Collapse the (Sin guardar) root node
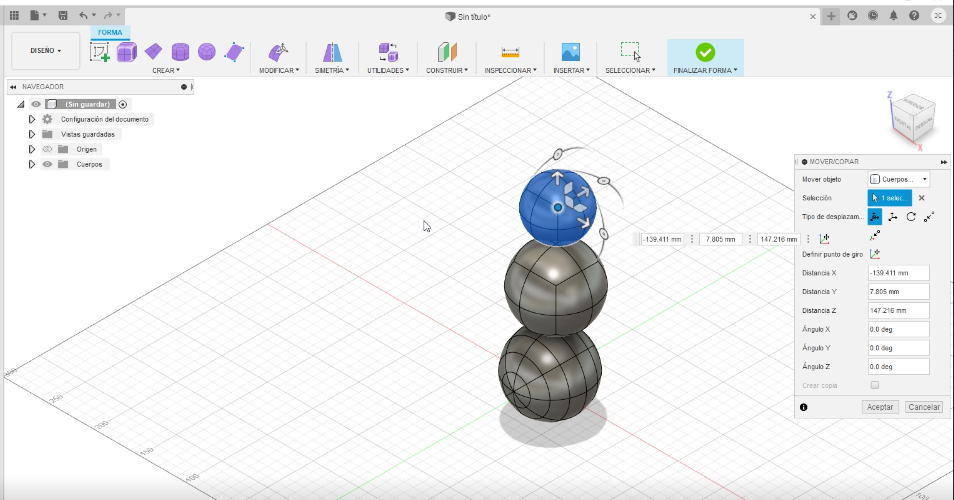The width and height of the screenshot is (954, 500). [x=20, y=104]
